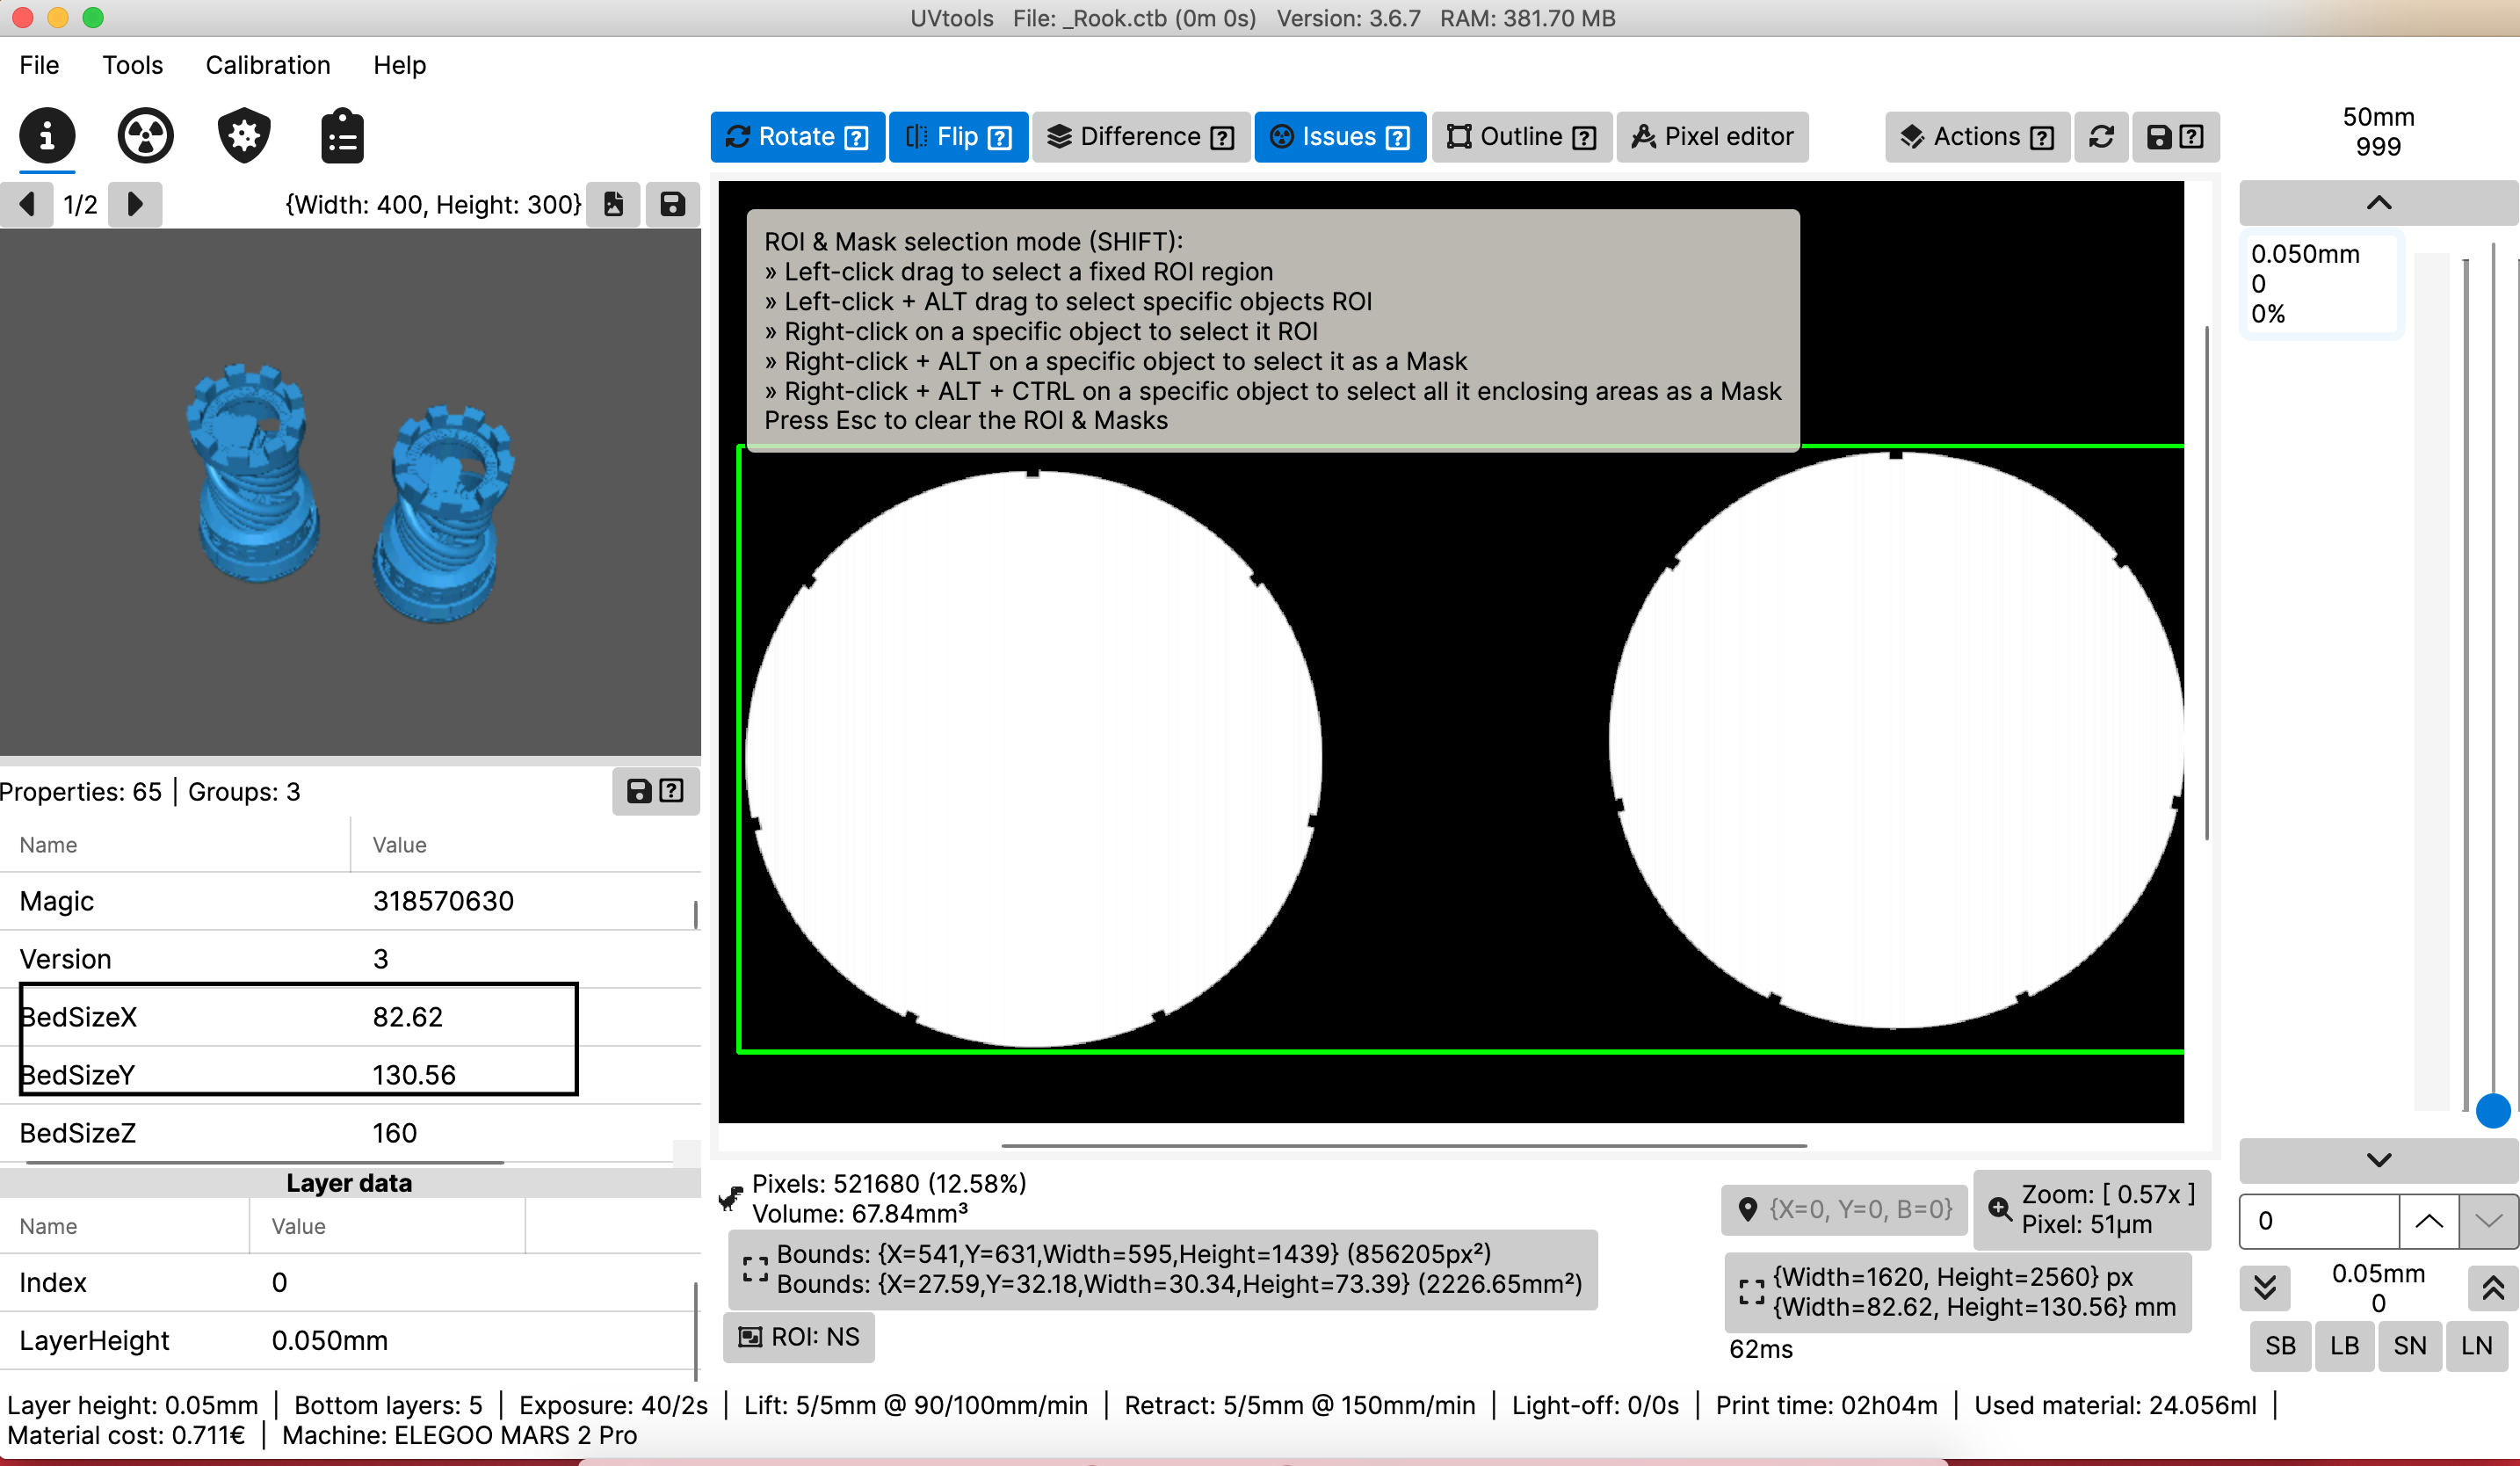Toggle the Outline display mode
Screen dimensions: 2520x1466
(x=1520, y=137)
